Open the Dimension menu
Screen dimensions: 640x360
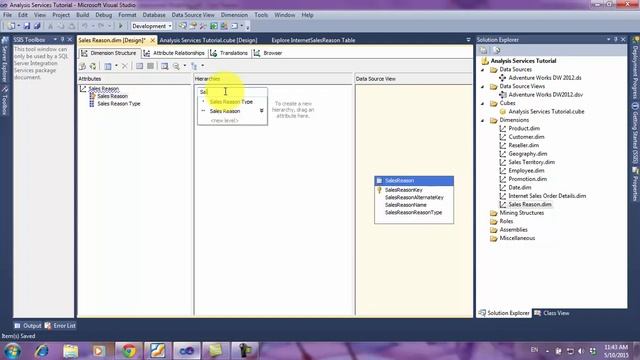tap(234, 15)
